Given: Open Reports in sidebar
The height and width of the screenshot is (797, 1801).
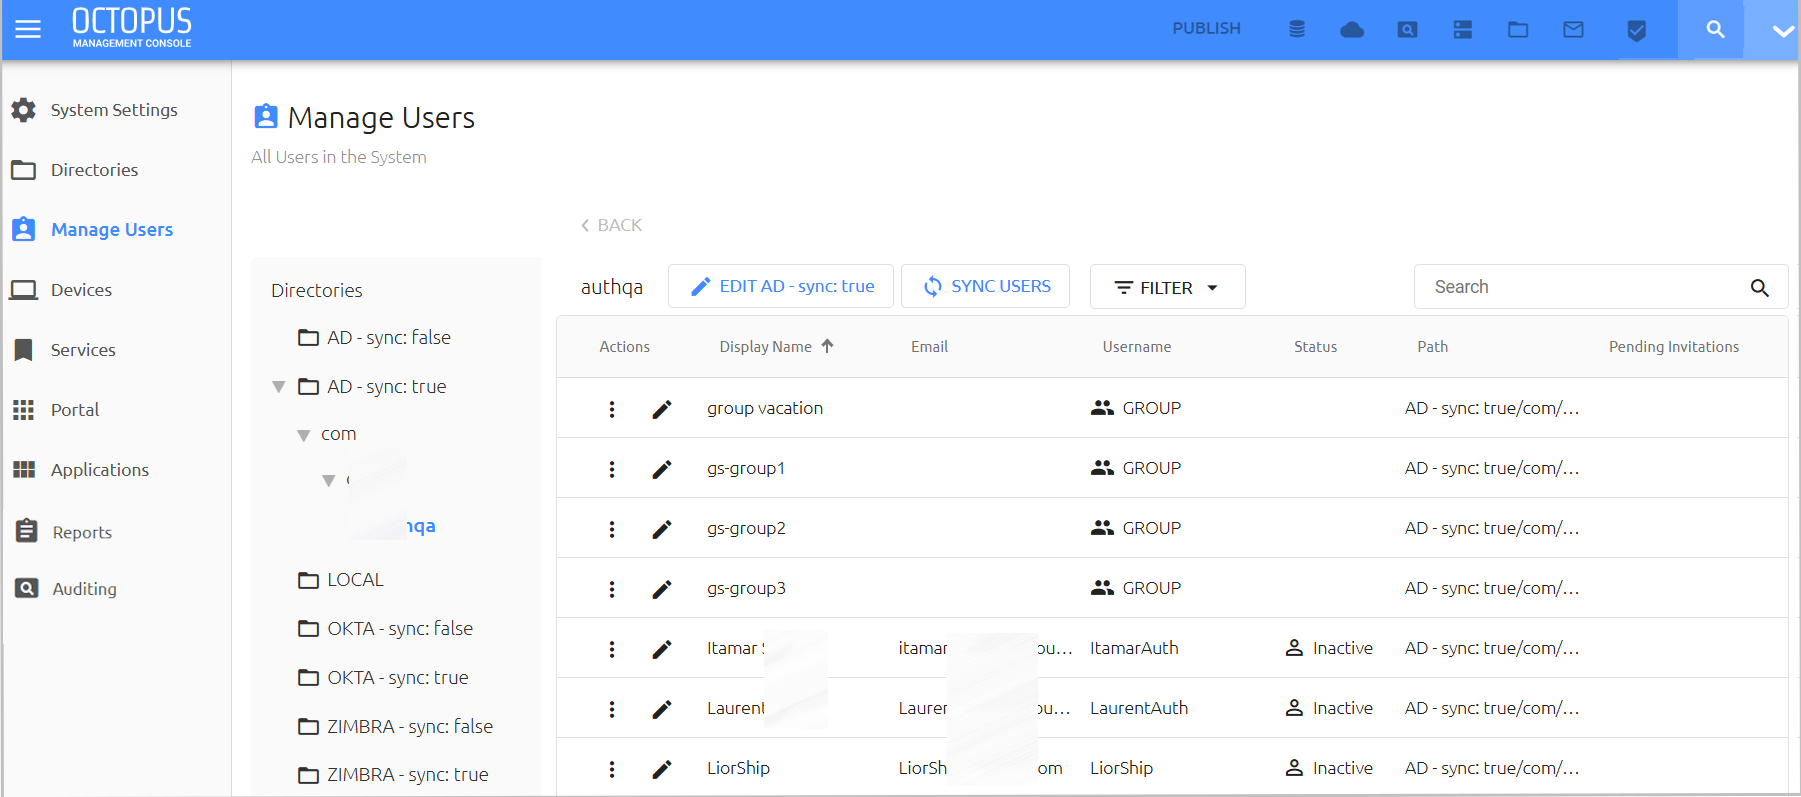Looking at the screenshot, I should click(63, 532).
